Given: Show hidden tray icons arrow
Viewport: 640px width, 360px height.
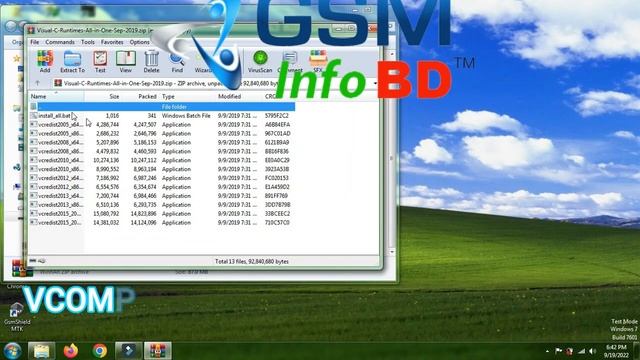Looking at the screenshot, I should 547,351.
